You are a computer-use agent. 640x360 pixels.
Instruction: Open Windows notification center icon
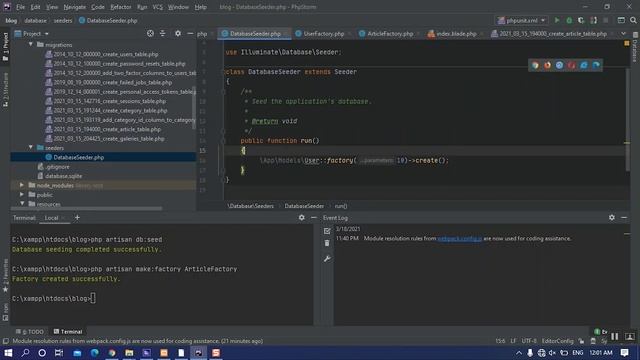[x=624, y=353]
